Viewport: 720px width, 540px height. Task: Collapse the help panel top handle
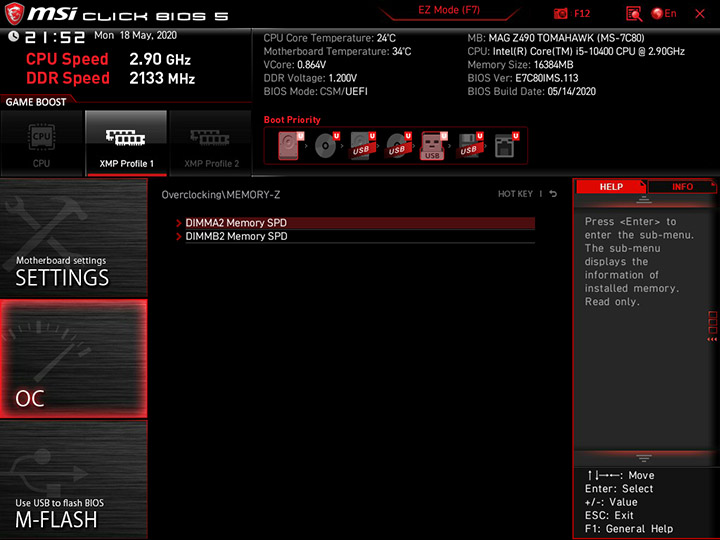tap(644, 200)
